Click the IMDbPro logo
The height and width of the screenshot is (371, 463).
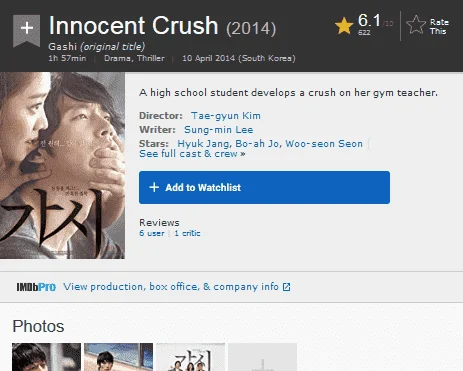[36, 287]
